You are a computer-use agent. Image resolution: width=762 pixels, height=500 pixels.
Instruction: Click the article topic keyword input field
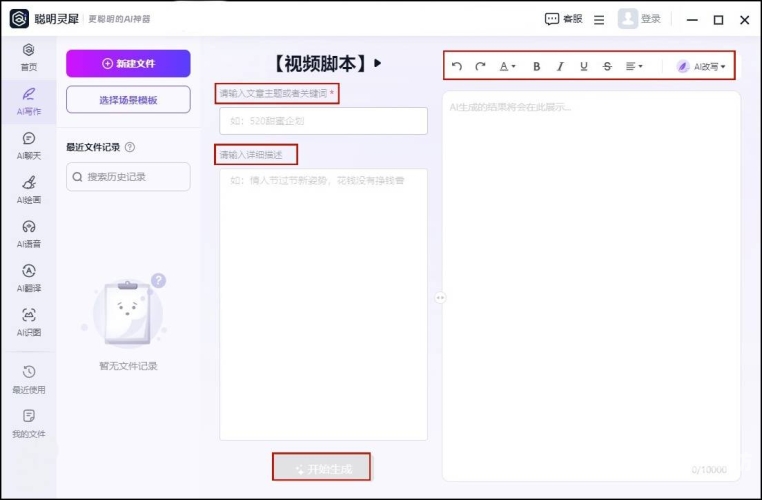(324, 121)
